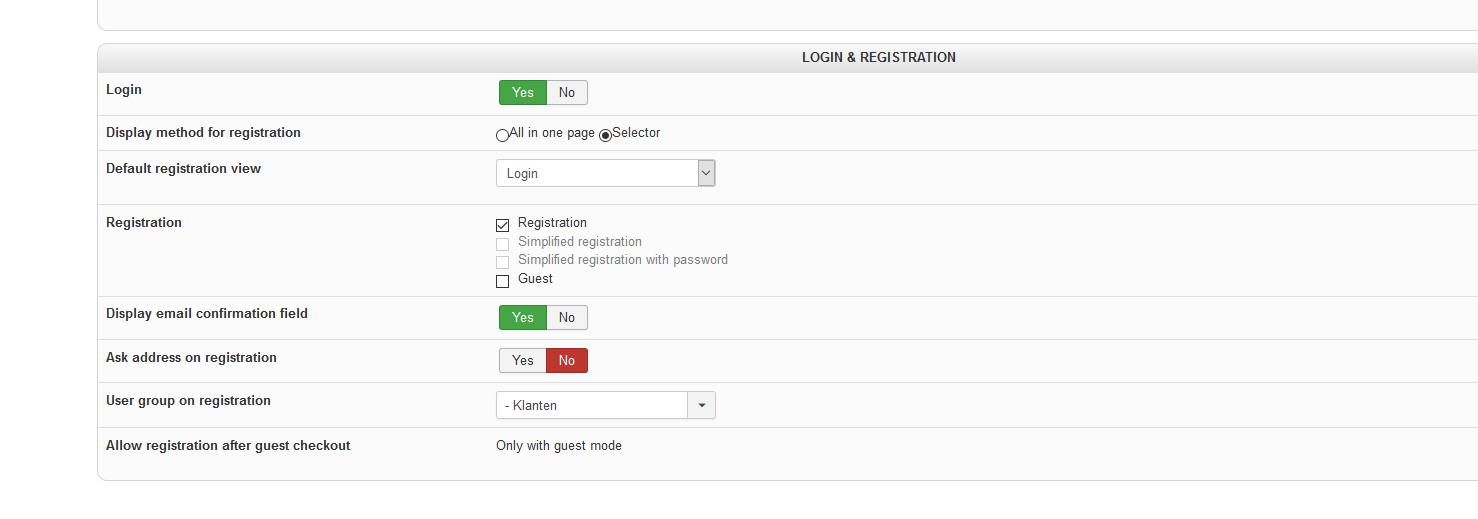Click the Guest checkbox label

pos(535,279)
